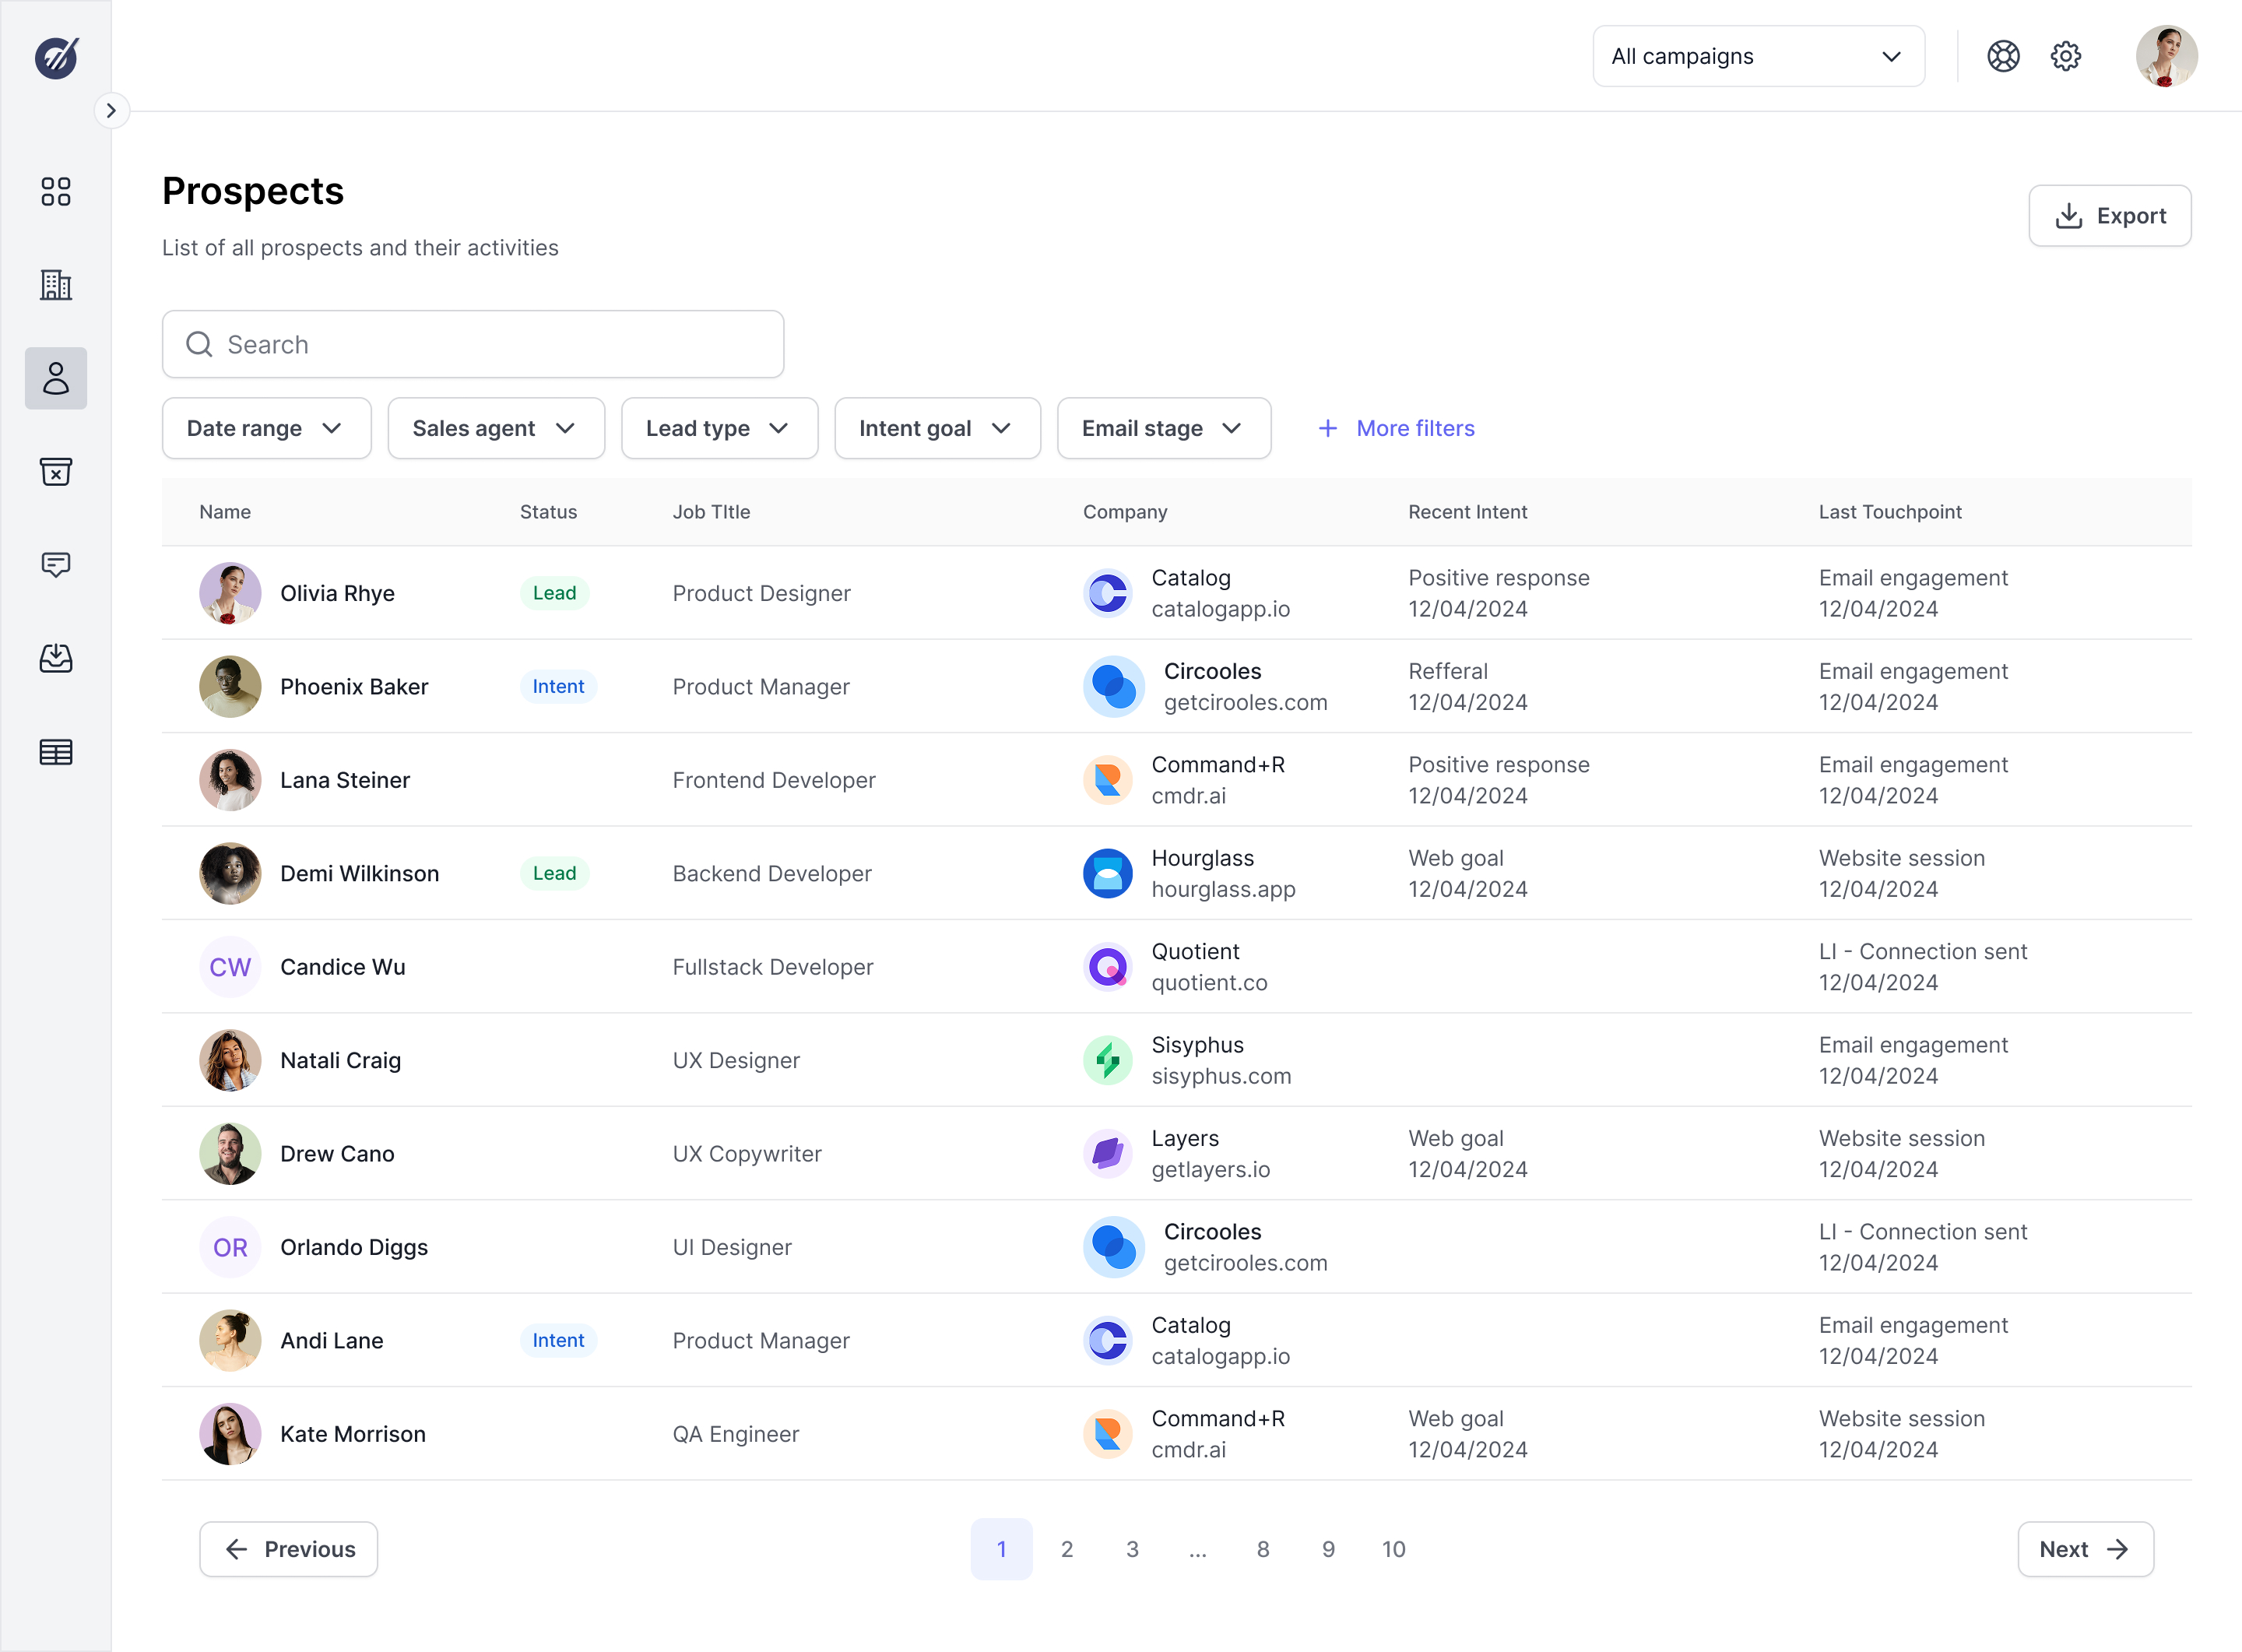
Task: Open the user profile avatar in header
Action: (2166, 56)
